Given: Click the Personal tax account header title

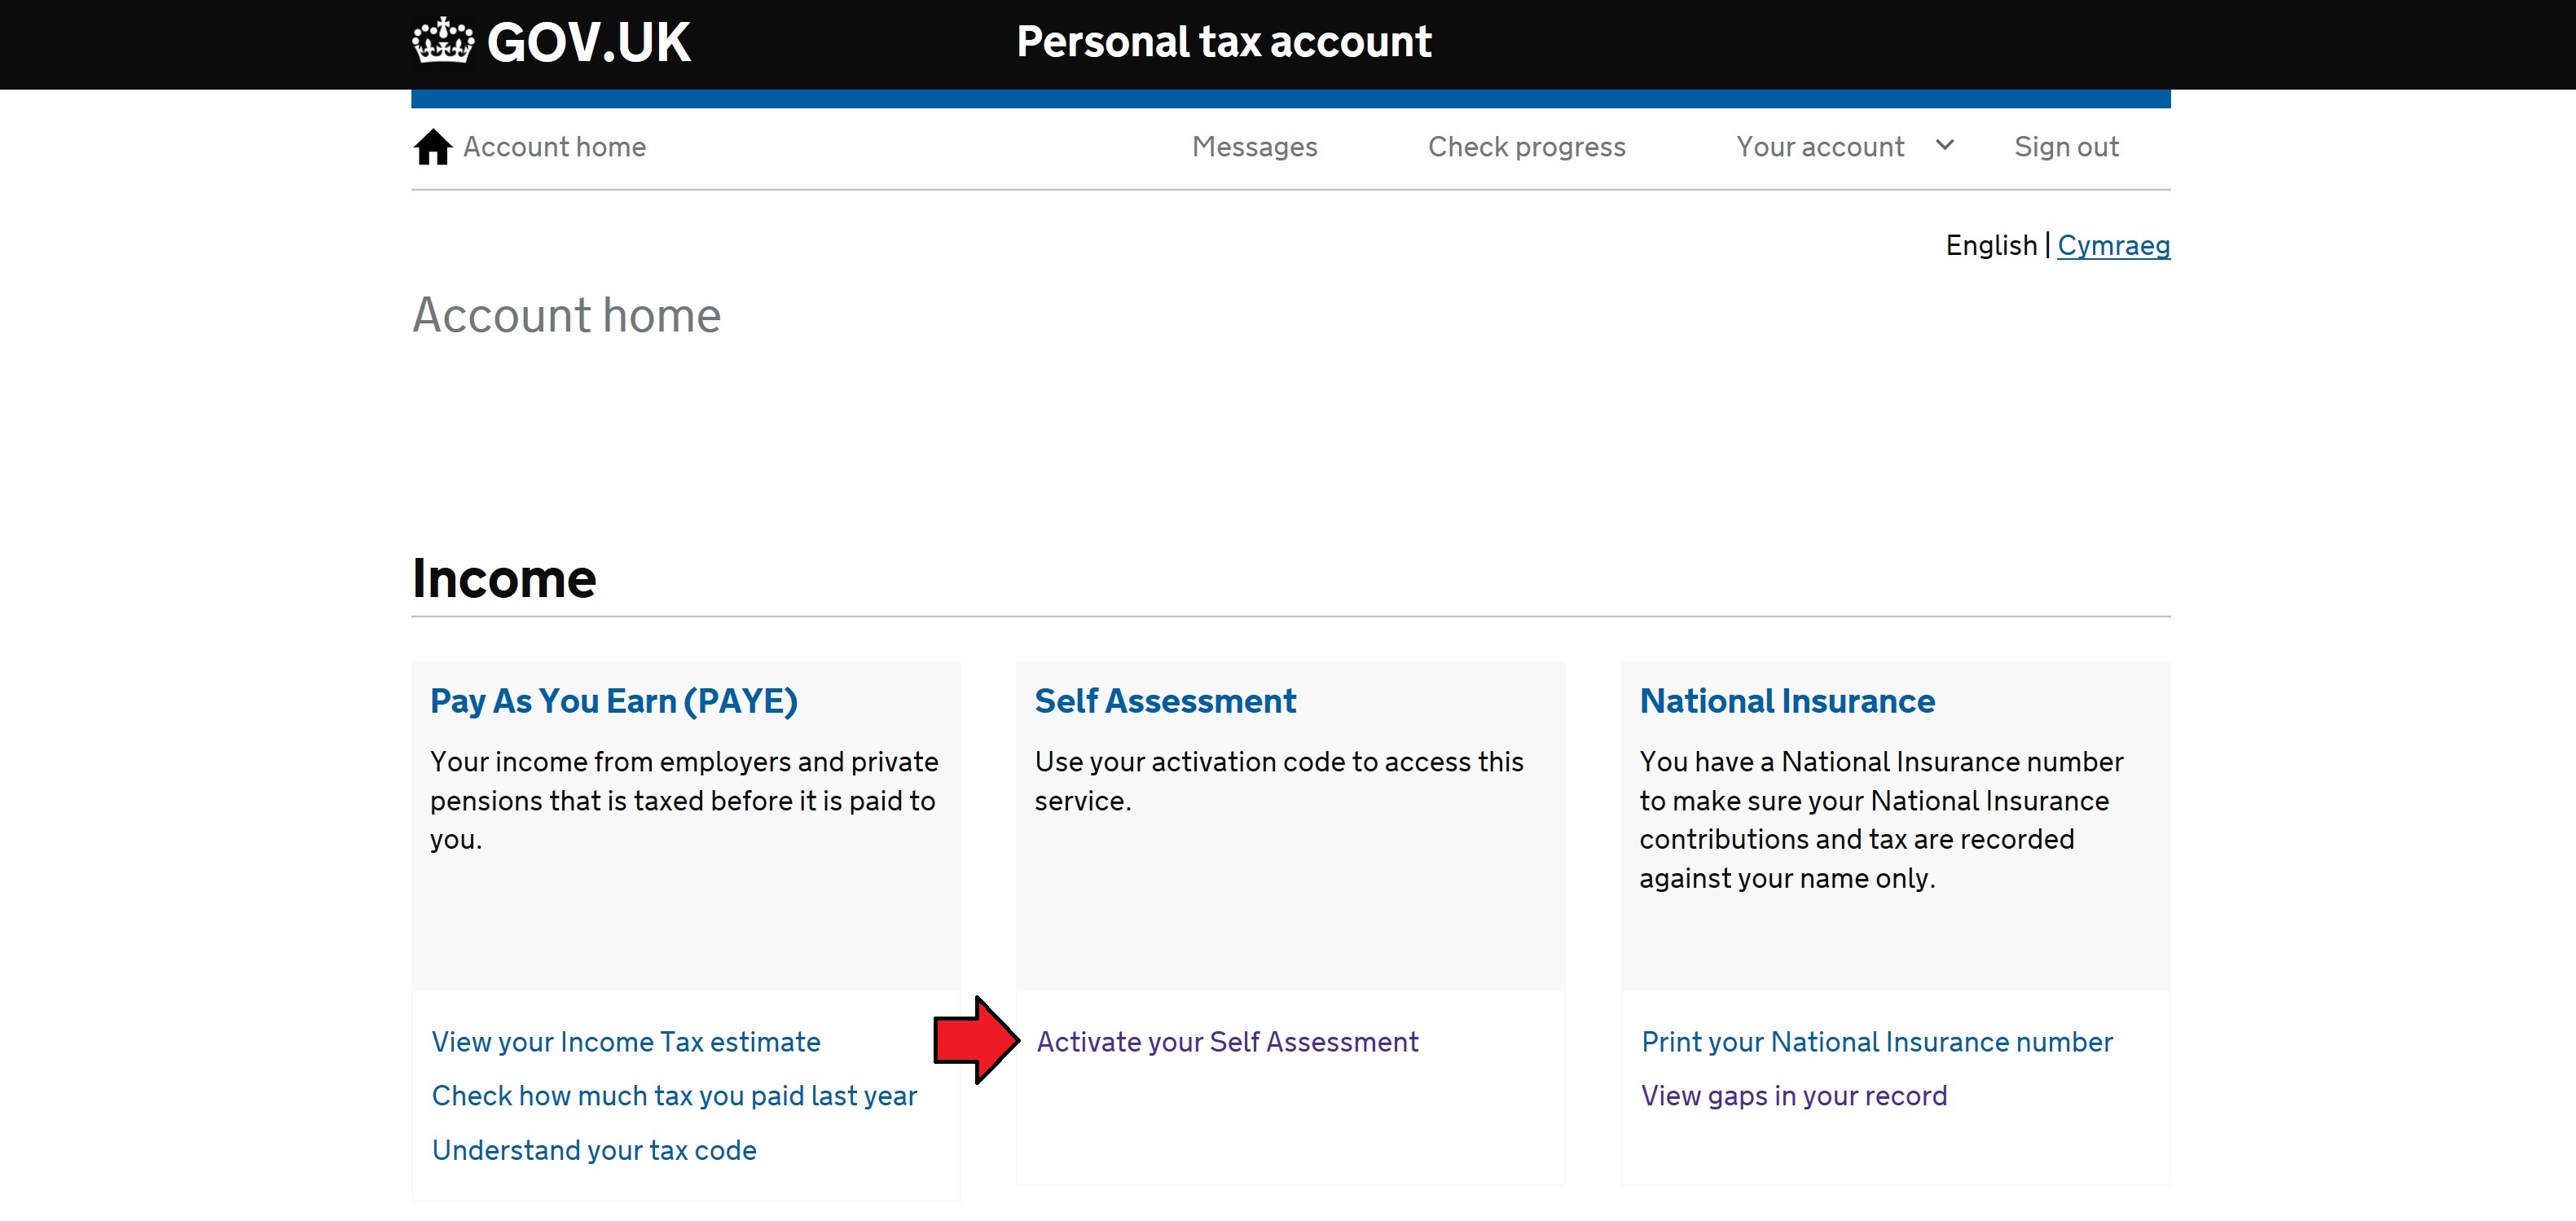Looking at the screenshot, I should (x=1224, y=42).
